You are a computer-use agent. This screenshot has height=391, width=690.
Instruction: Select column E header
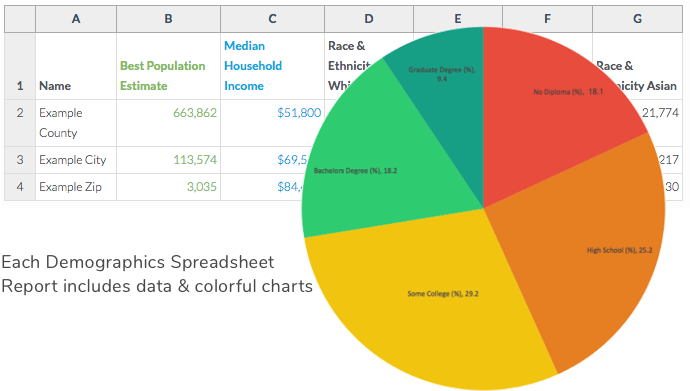pos(458,18)
